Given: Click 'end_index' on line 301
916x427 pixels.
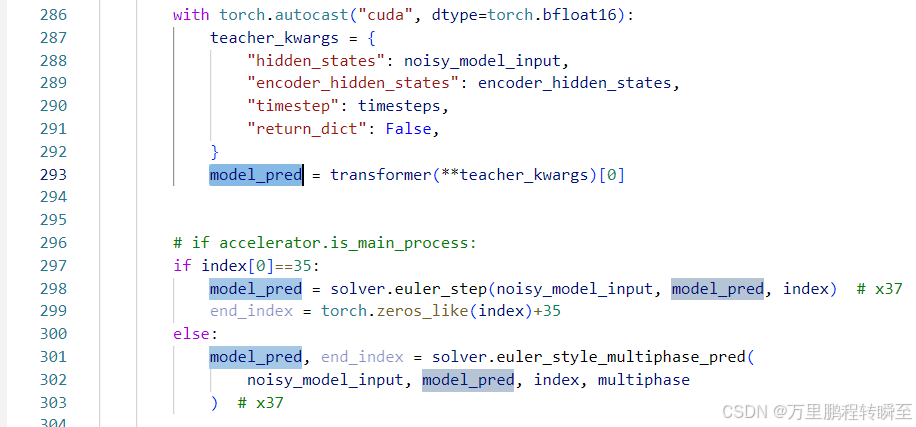Looking at the screenshot, I should pyautogui.click(x=362, y=357).
